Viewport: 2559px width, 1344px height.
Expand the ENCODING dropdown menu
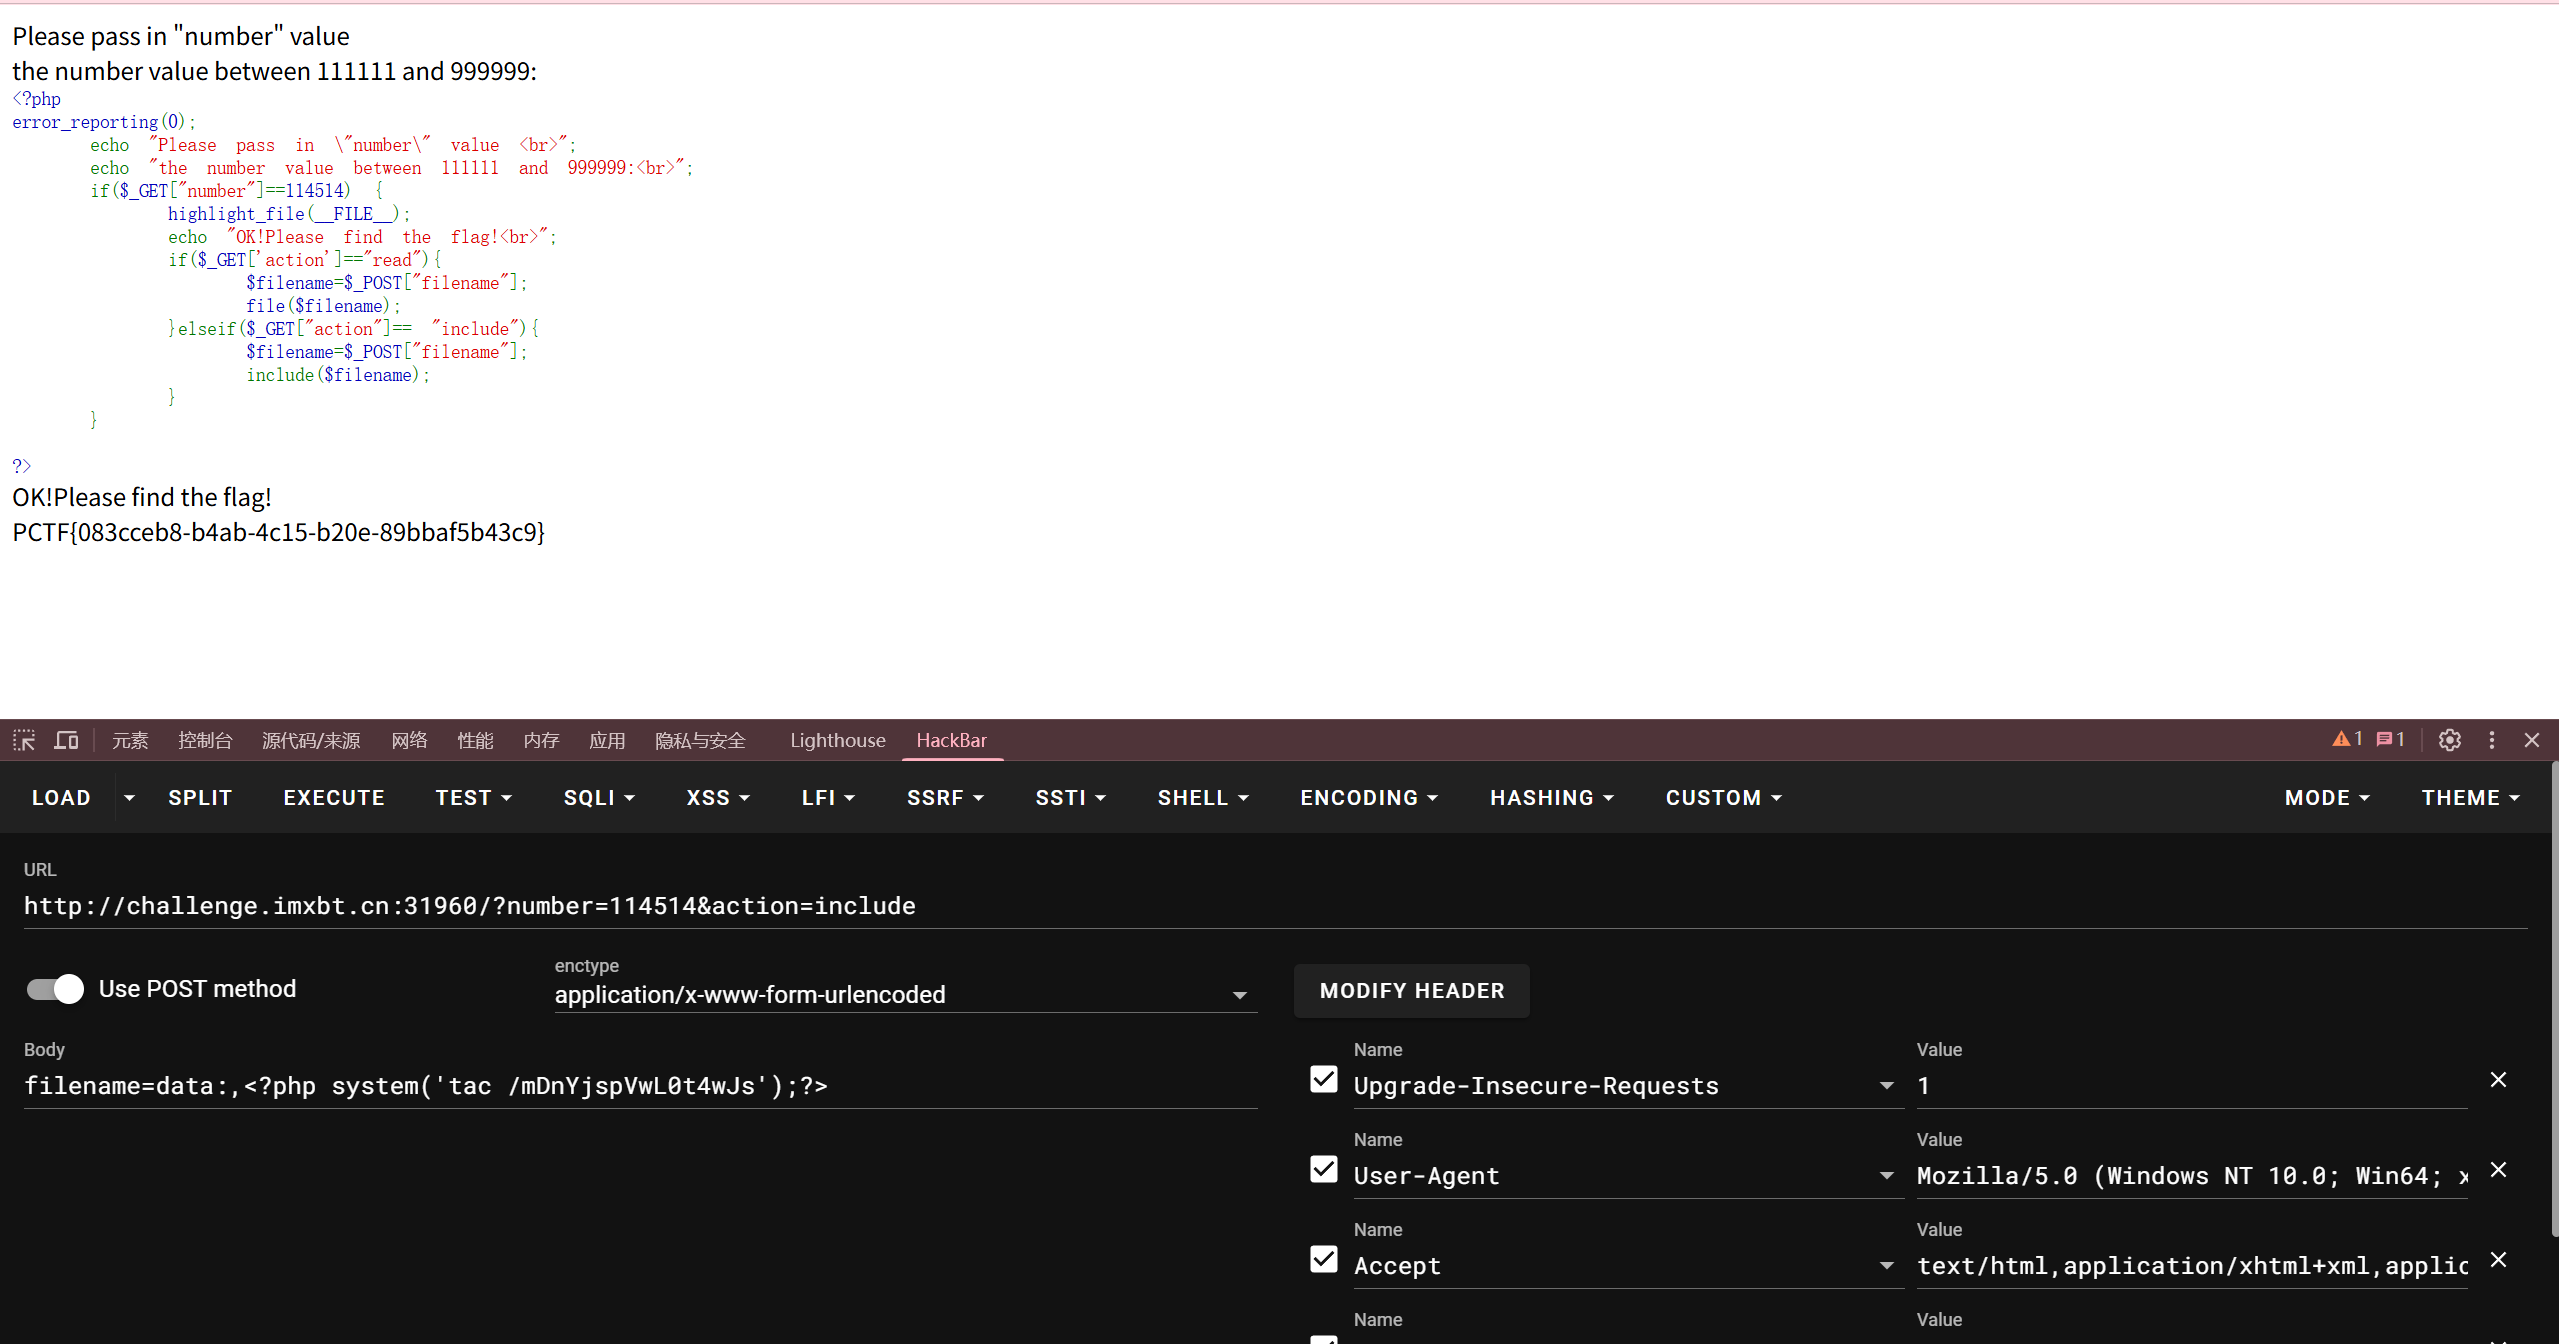[x=1368, y=798]
